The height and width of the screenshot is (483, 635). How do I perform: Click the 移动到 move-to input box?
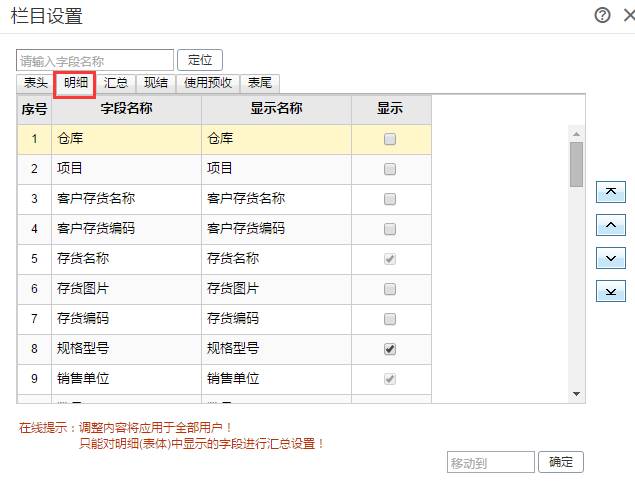coord(490,462)
